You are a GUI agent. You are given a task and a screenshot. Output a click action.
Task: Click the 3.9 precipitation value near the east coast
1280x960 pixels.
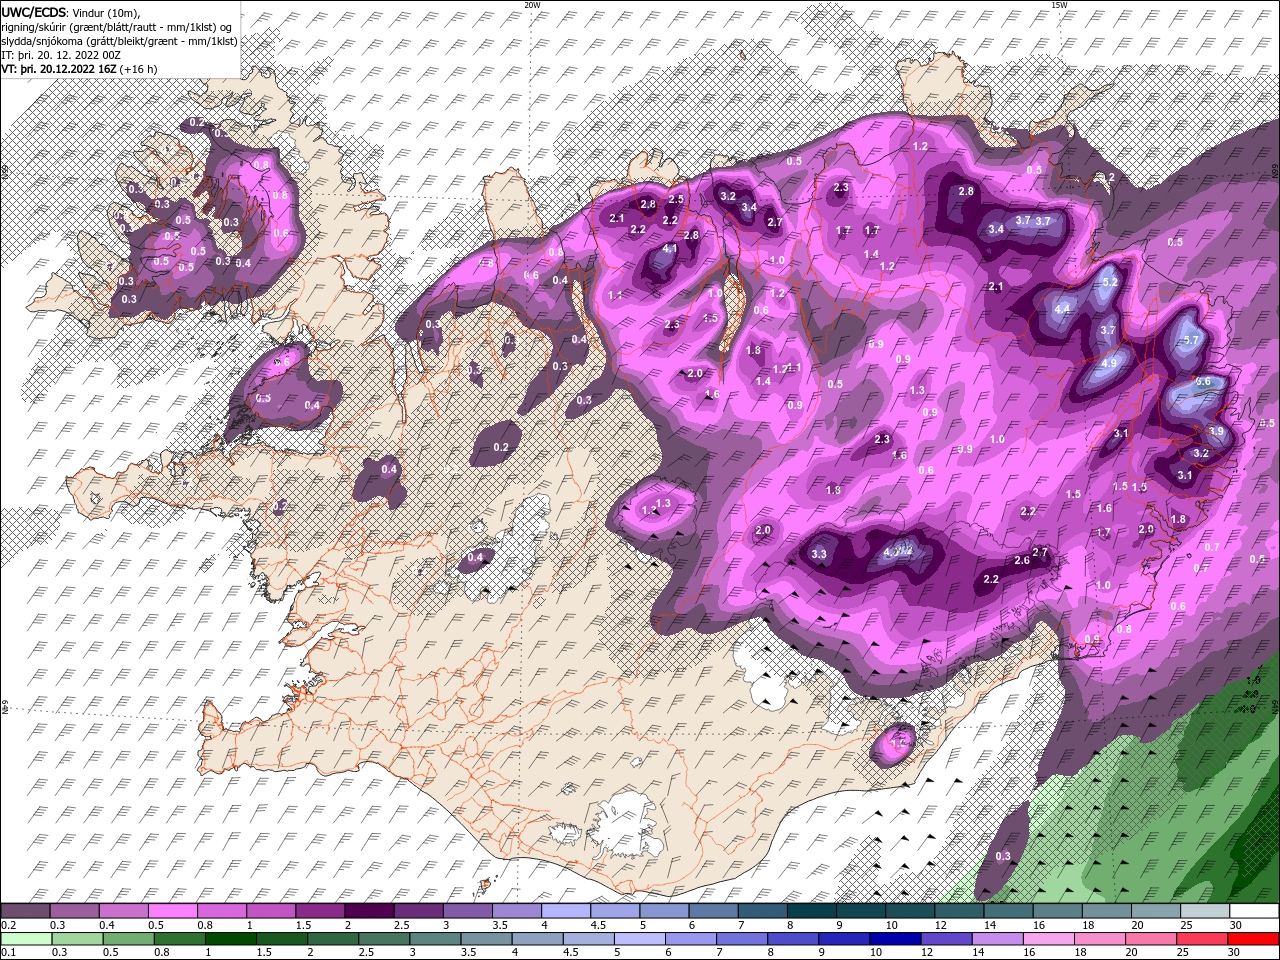(x=1216, y=431)
